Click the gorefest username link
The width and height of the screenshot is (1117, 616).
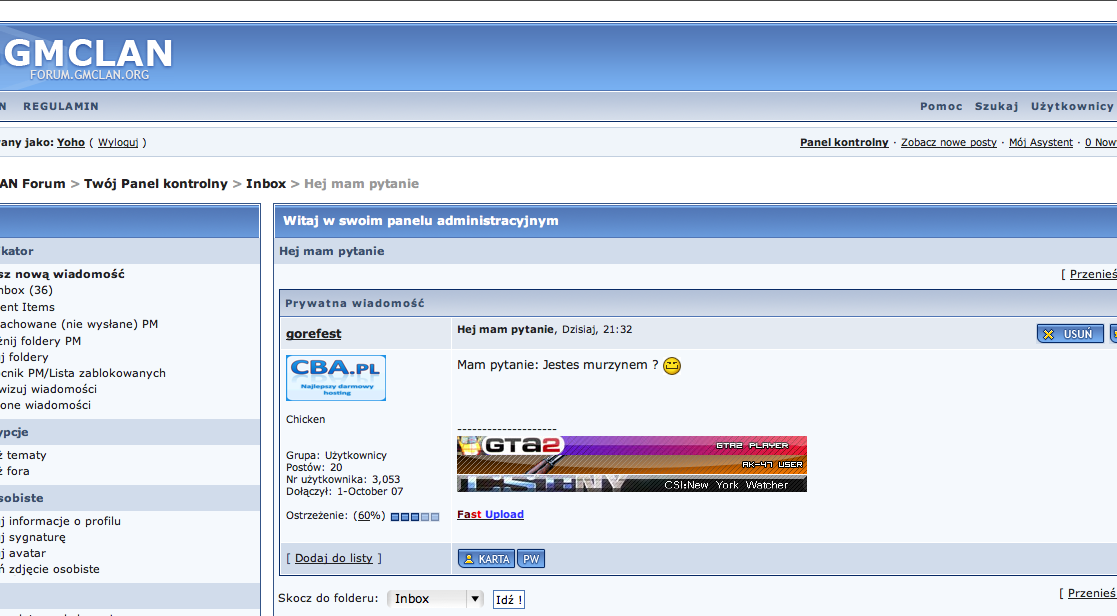[313, 334]
